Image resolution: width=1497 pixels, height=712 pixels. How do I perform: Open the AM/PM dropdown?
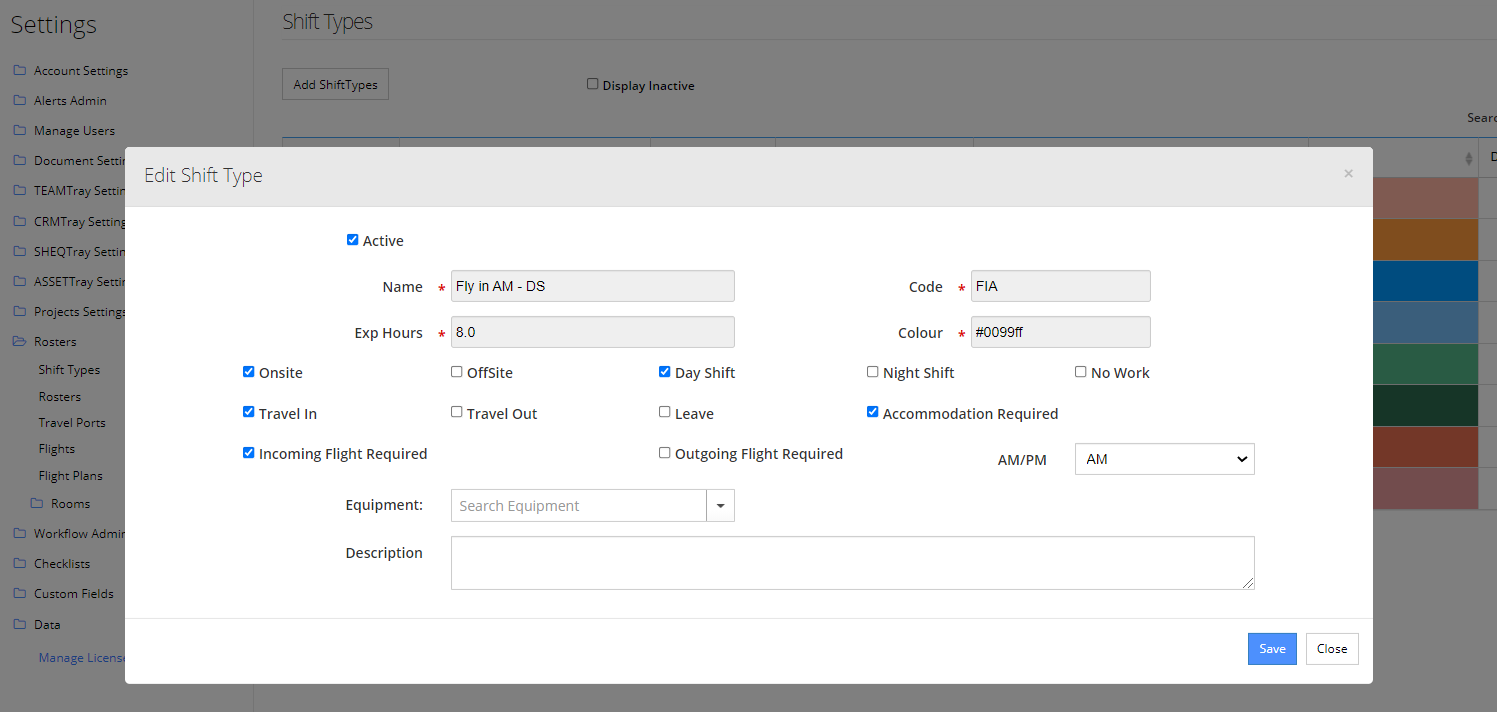pyautogui.click(x=1164, y=459)
